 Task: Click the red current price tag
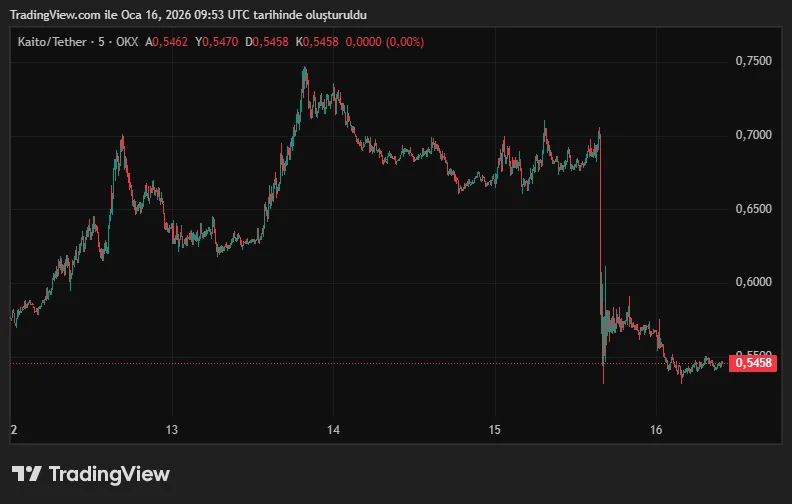[x=753, y=363]
